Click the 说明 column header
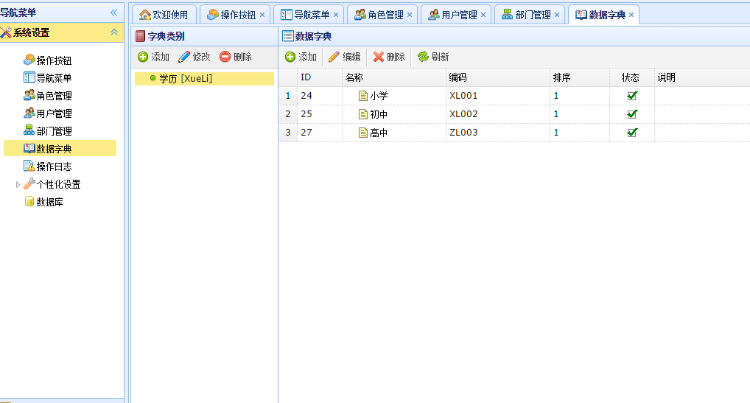 (702, 77)
